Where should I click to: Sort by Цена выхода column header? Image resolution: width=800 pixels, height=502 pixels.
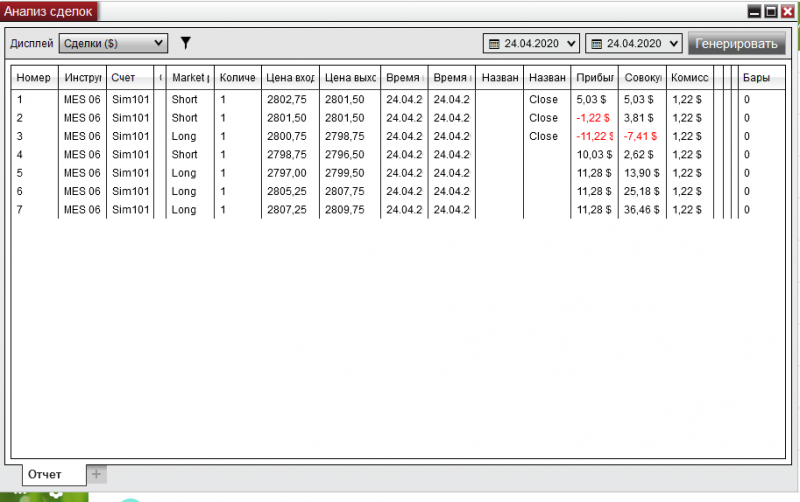pos(350,78)
